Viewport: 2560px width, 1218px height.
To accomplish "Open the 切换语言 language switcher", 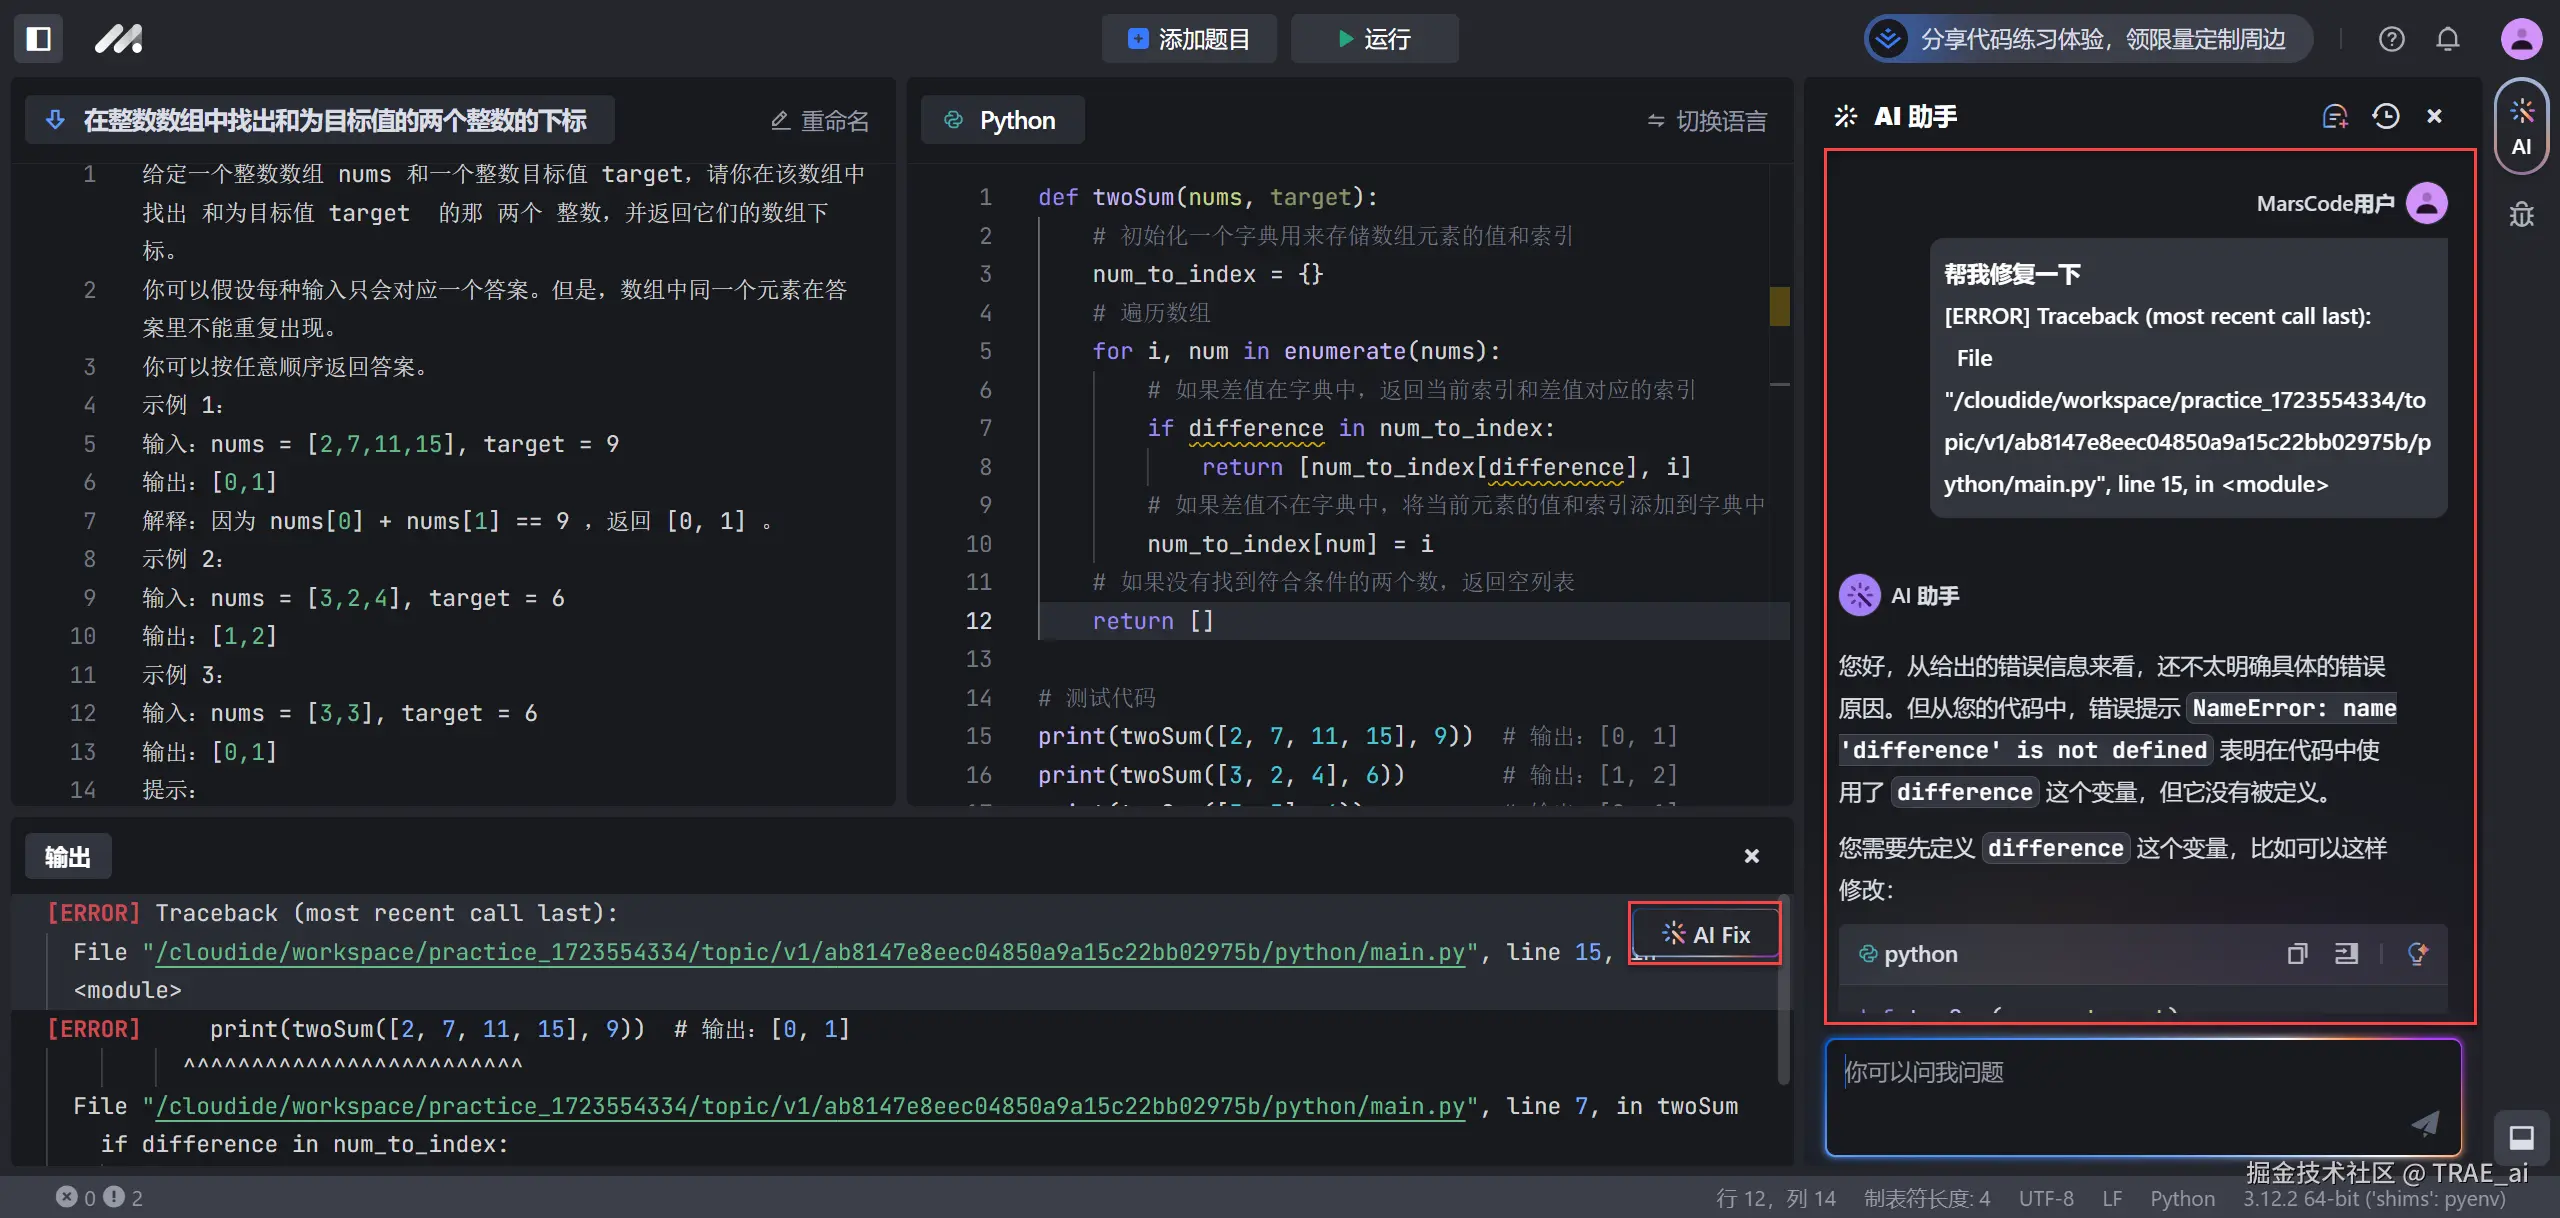I will pos(1707,121).
